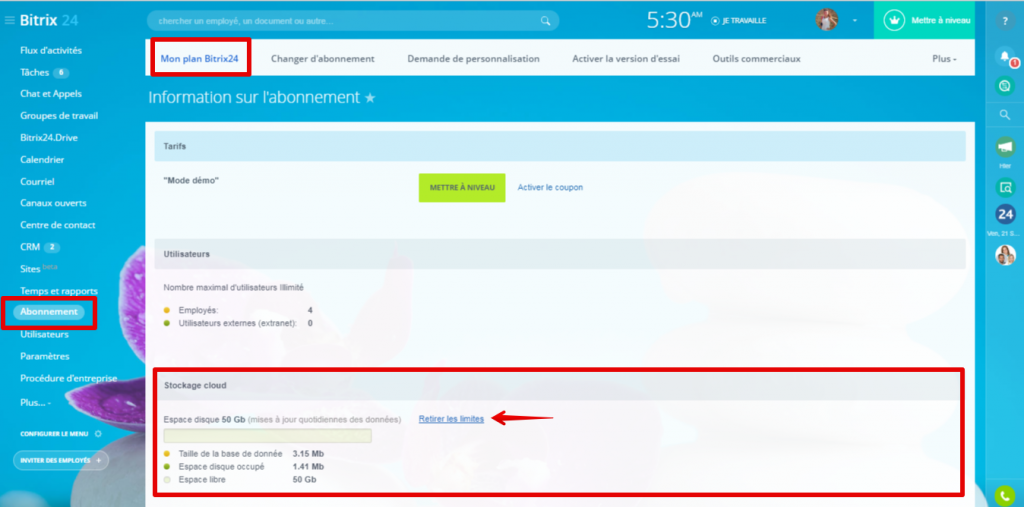Click the green chat icon in right panel
The image size is (1024, 507).
point(1005,86)
